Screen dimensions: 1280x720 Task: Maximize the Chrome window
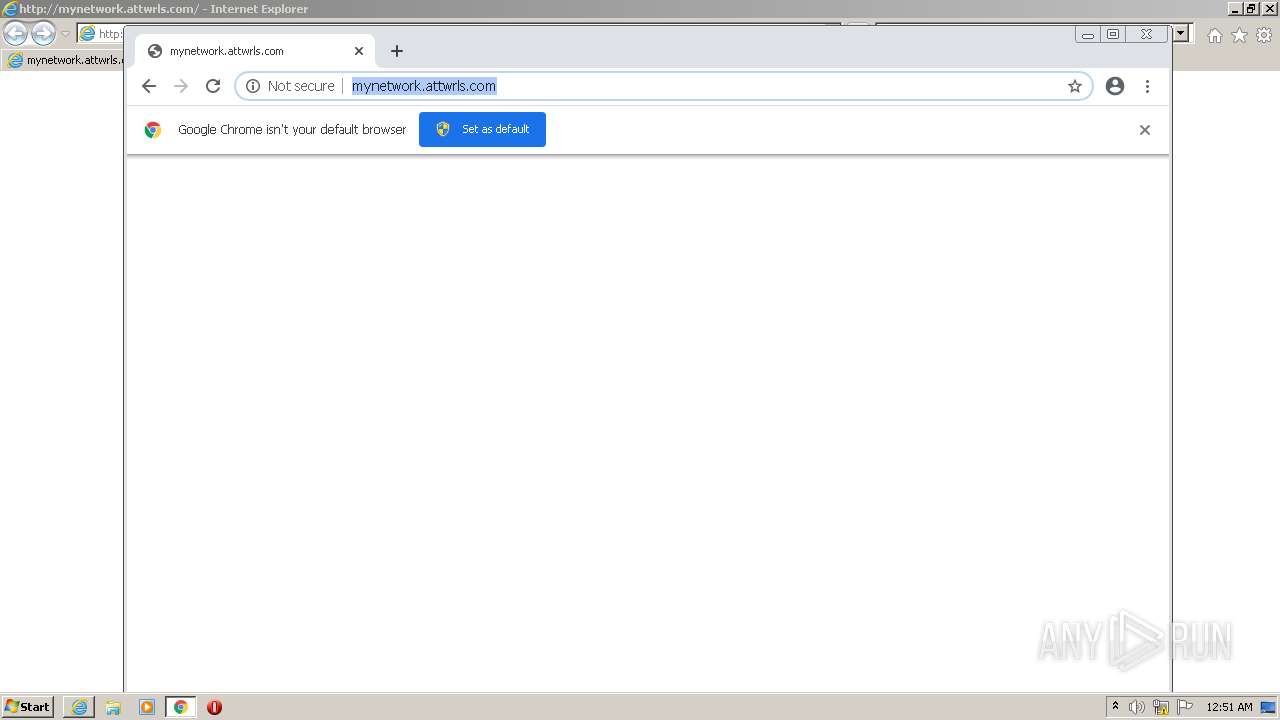[1113, 34]
